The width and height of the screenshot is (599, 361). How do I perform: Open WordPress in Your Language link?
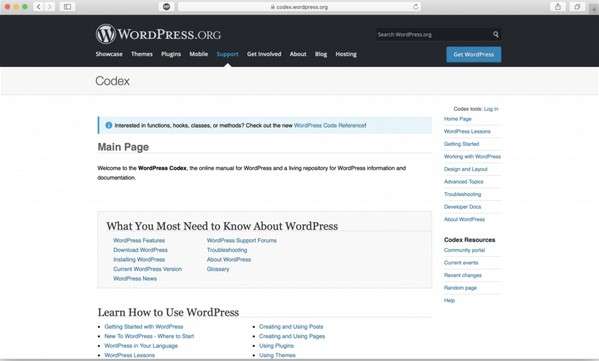(x=141, y=346)
